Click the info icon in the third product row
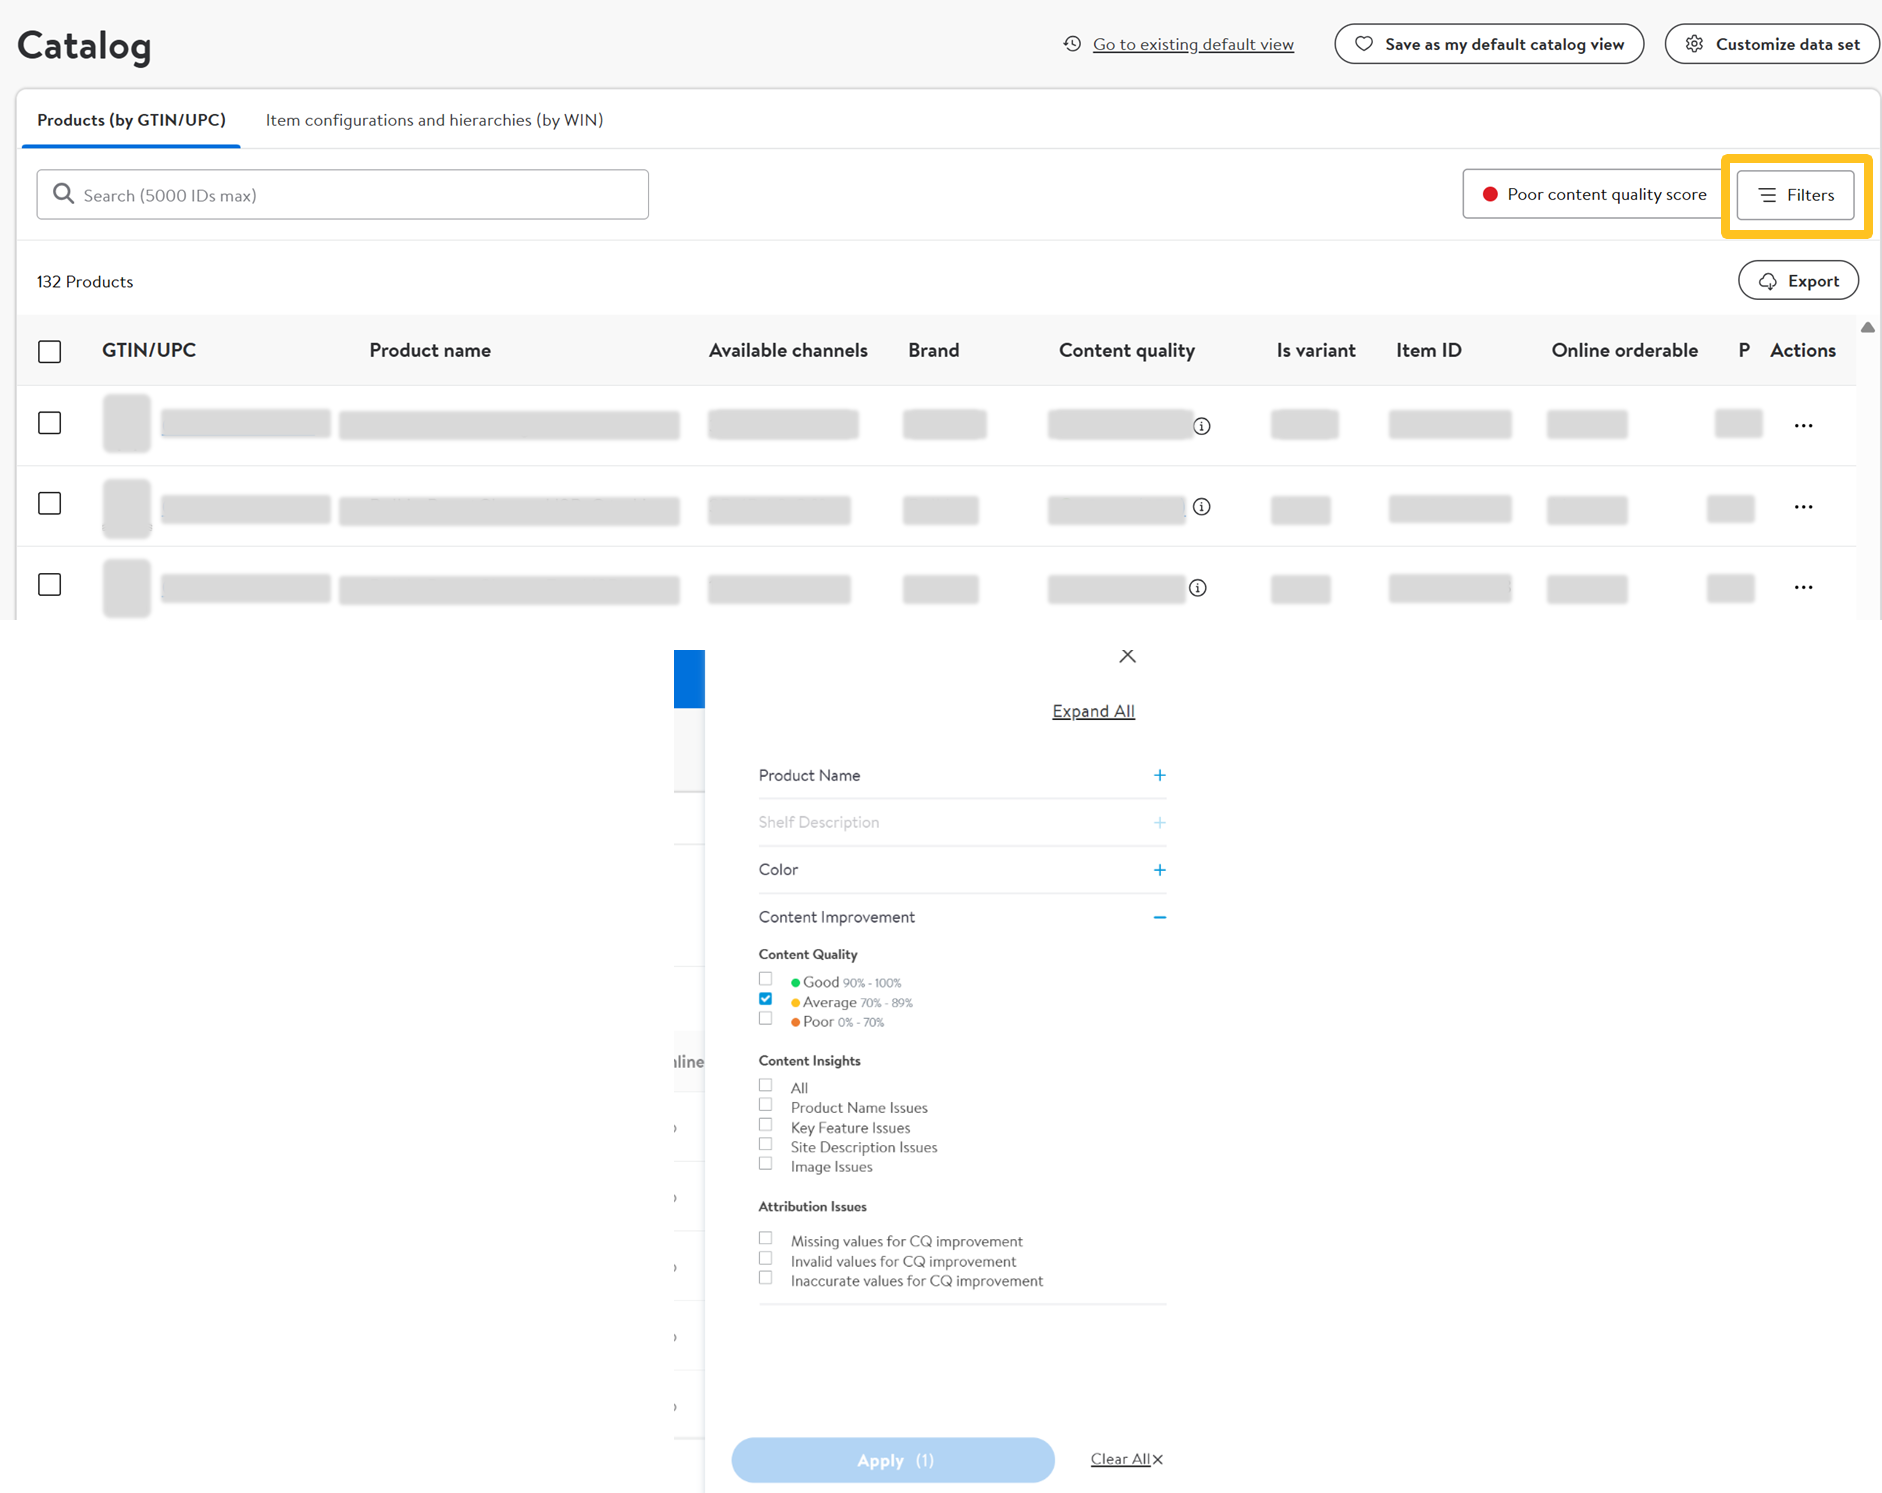The image size is (1882, 1493). 1198,588
